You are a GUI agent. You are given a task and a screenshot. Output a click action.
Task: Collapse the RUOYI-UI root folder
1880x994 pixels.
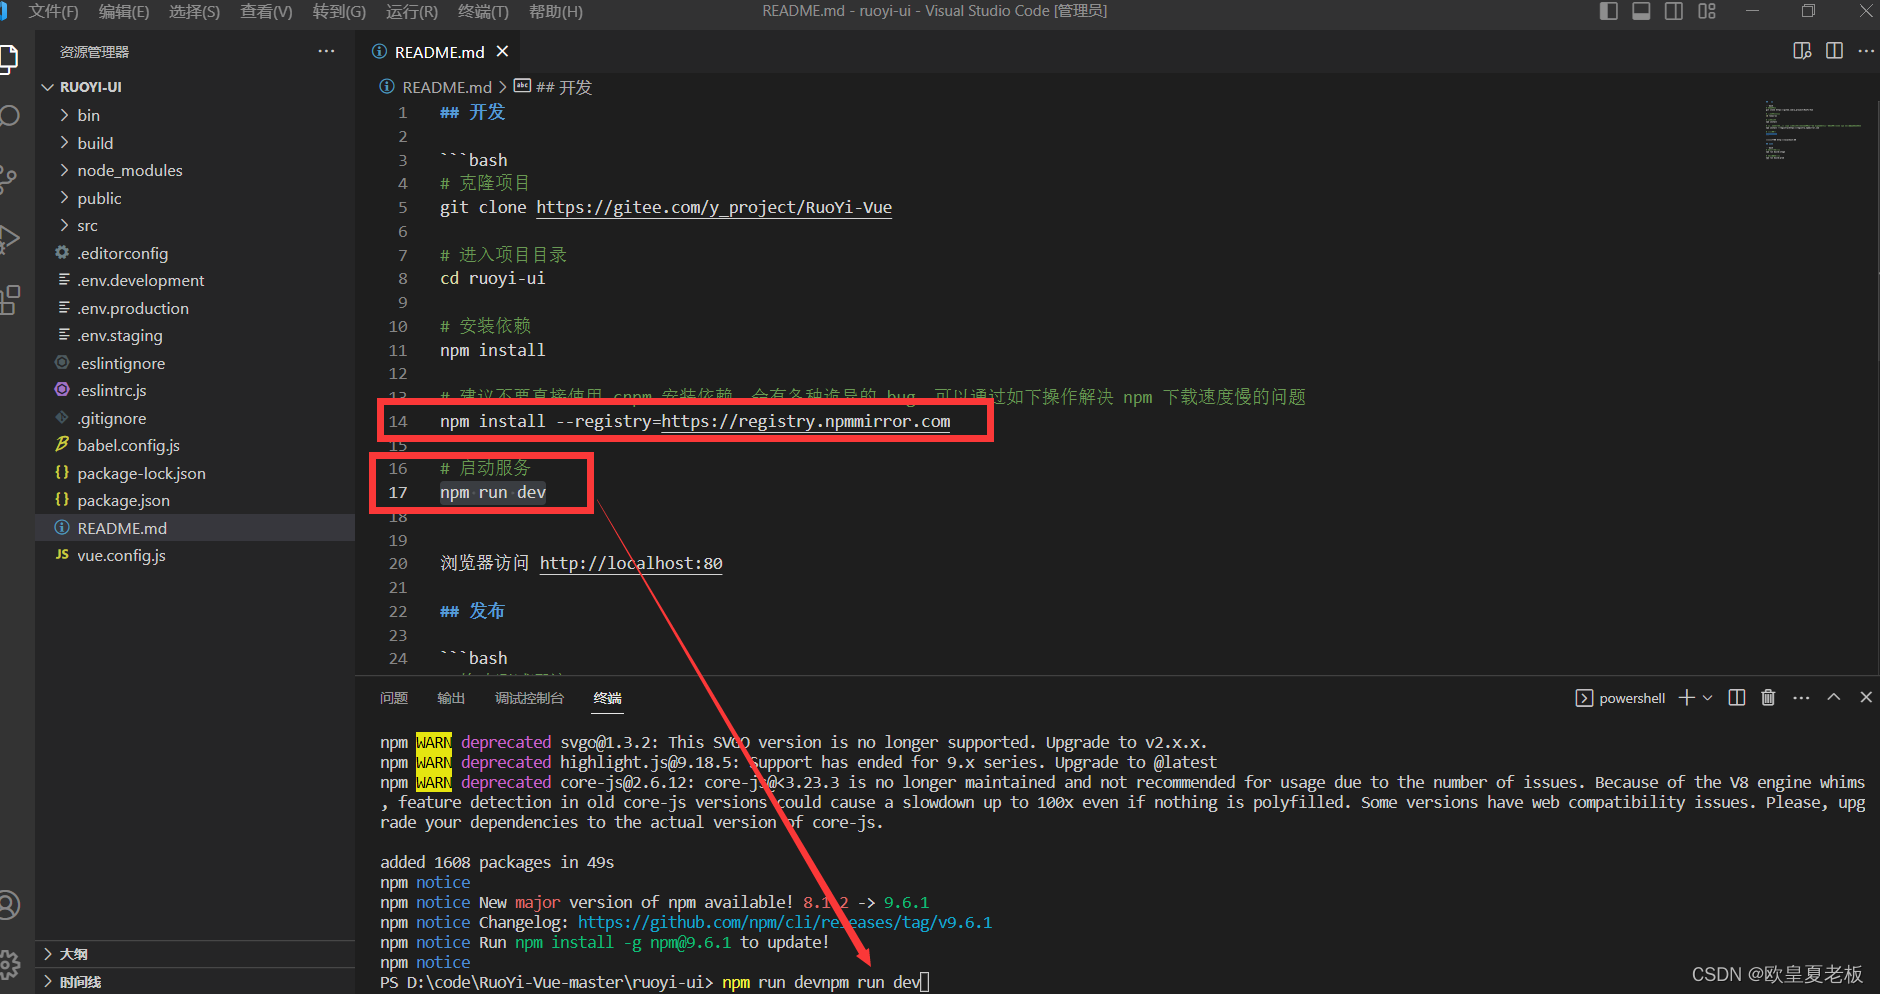tap(195, 87)
